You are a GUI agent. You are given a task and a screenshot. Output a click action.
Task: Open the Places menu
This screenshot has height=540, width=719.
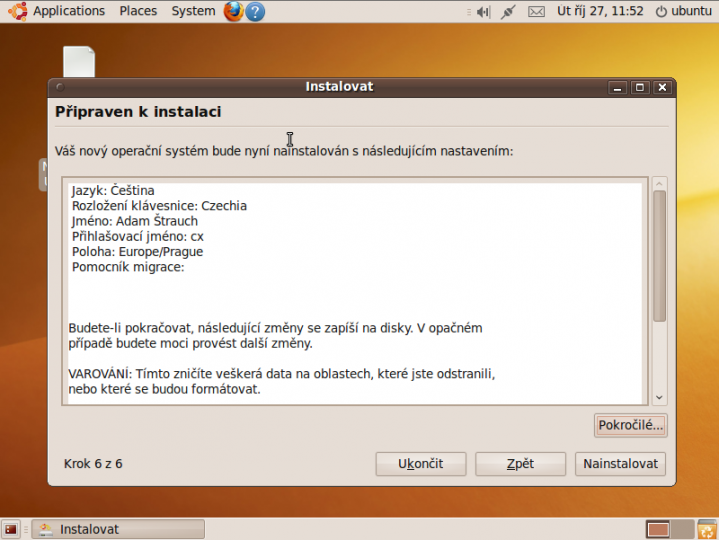(138, 11)
